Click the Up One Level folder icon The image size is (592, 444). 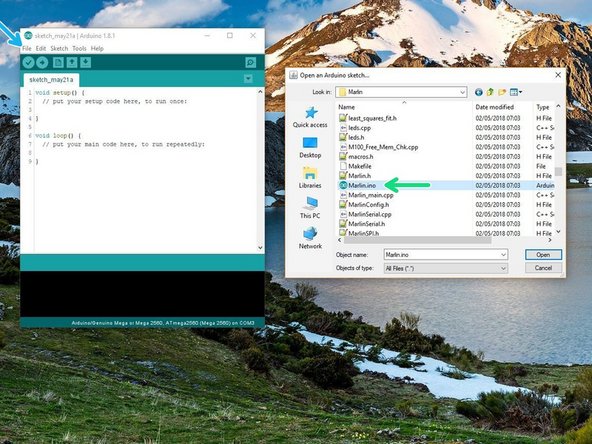pos(490,92)
